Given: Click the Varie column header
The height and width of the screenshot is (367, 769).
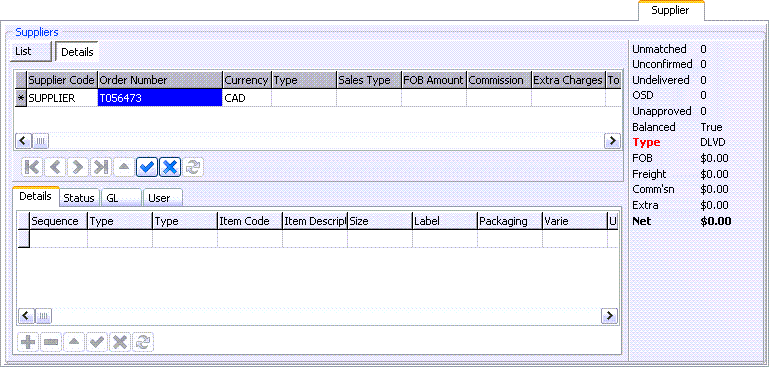Looking at the screenshot, I should pos(575,221).
